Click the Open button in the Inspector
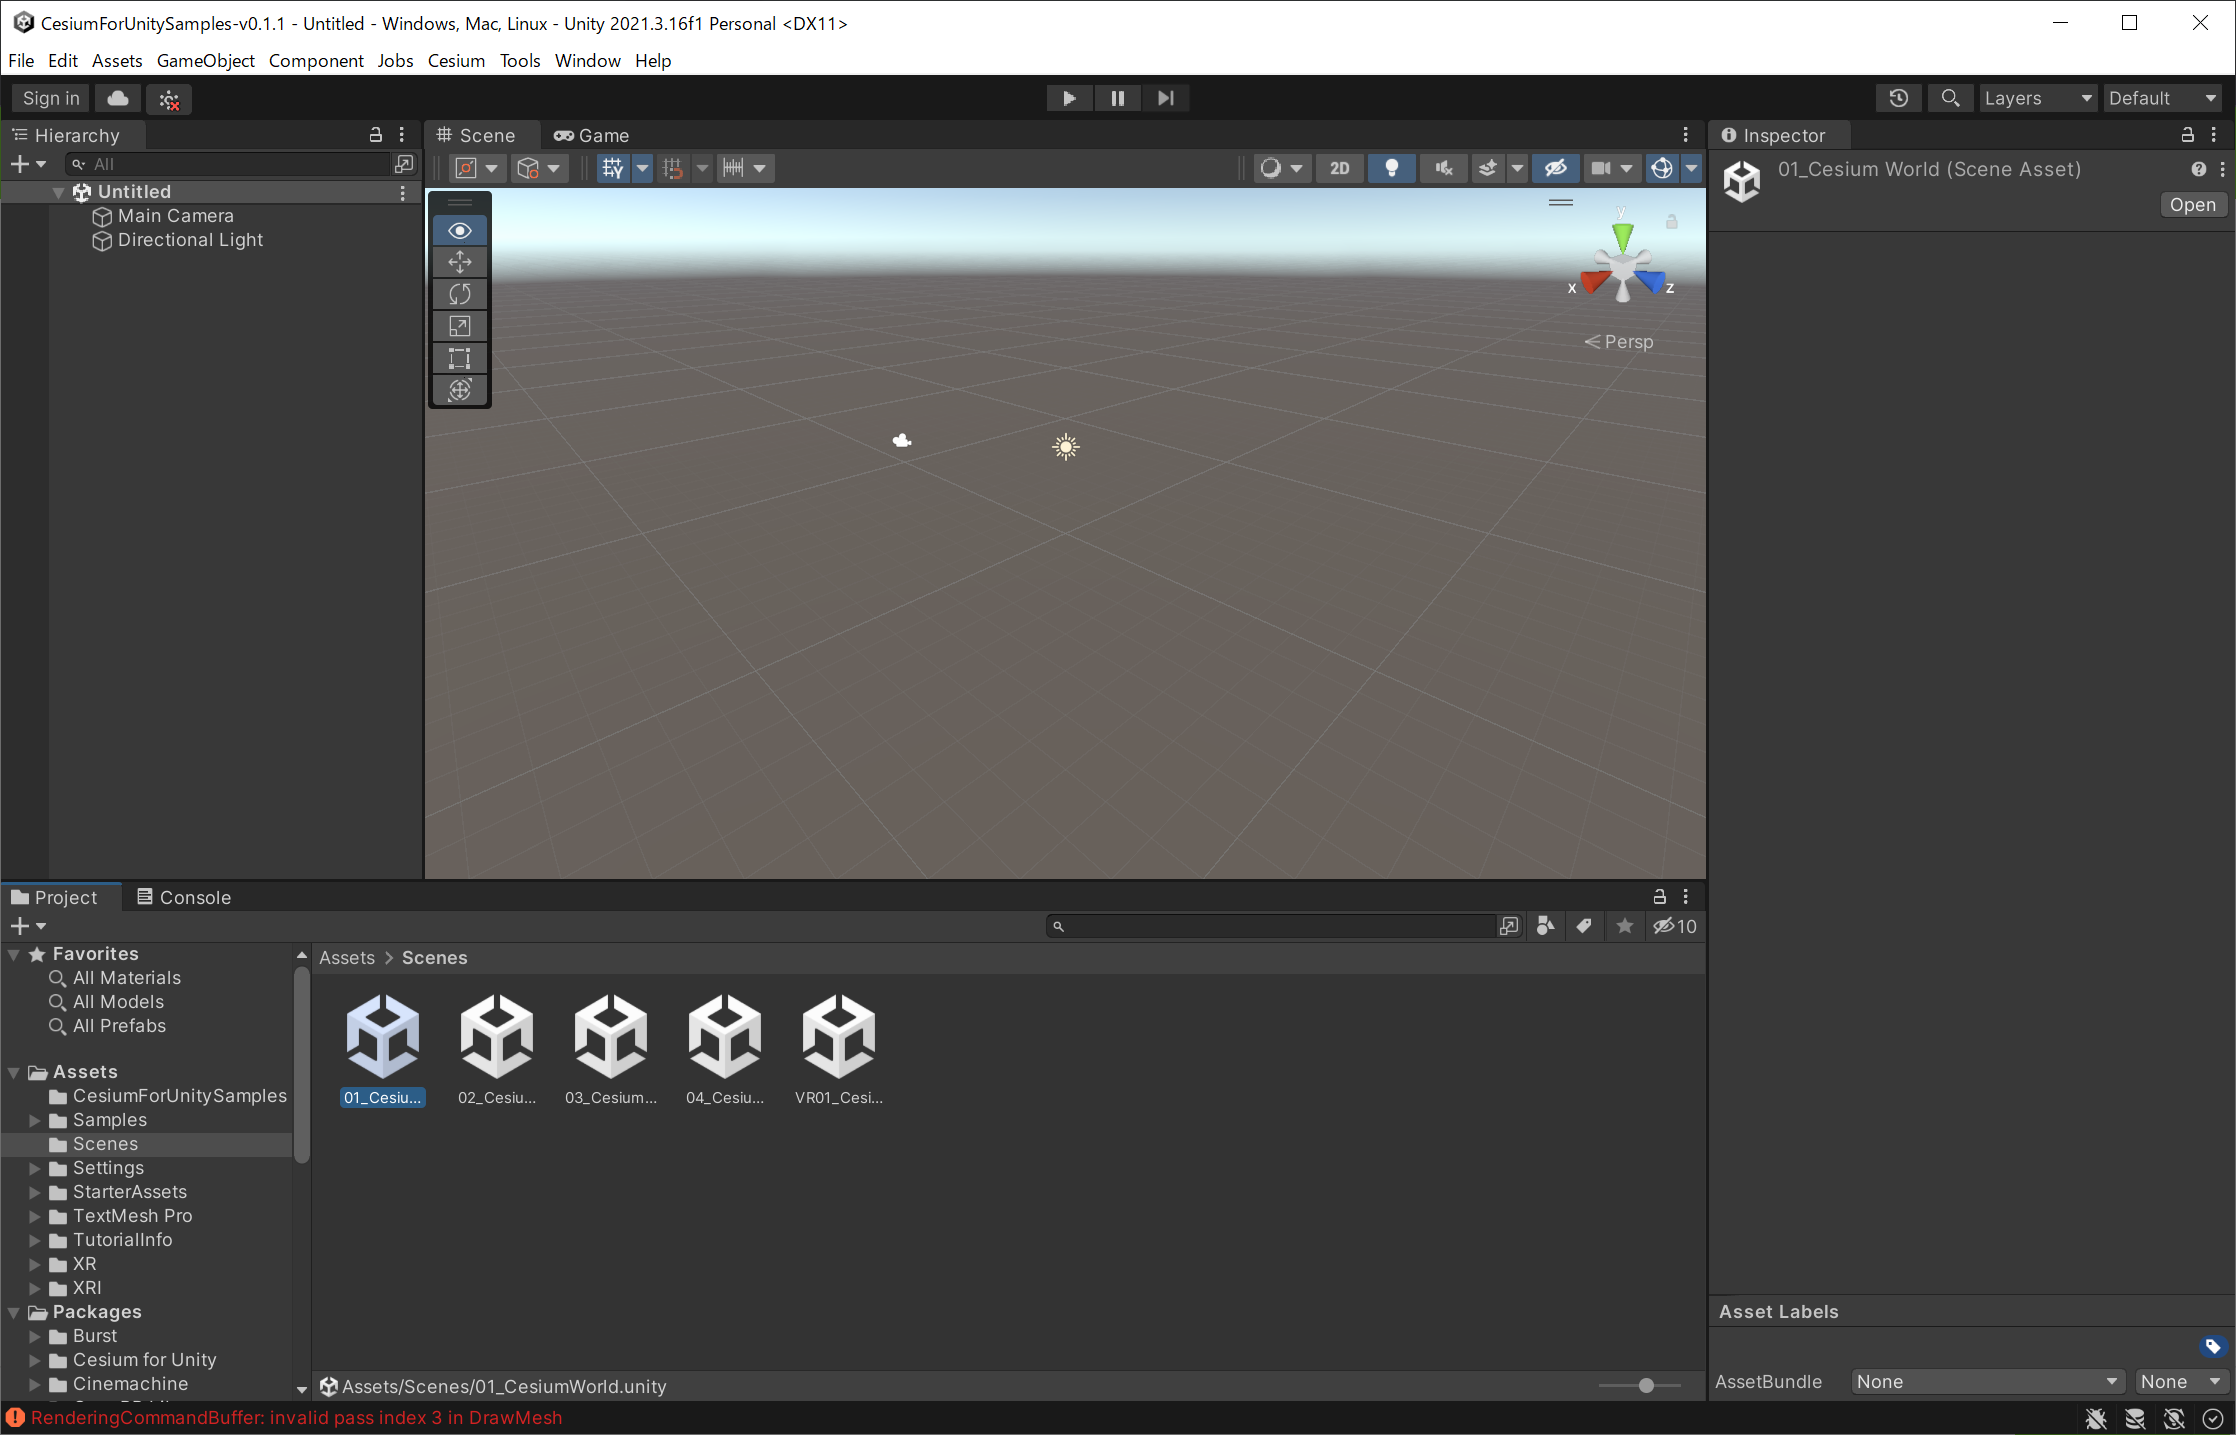The image size is (2236, 1435). 2192,204
